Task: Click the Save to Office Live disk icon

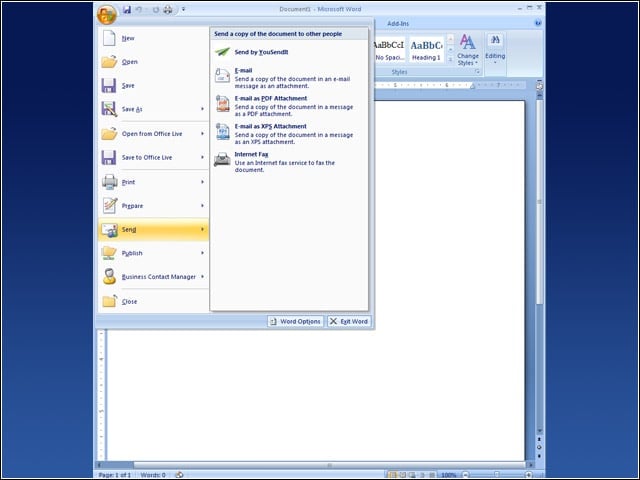Action: pyautogui.click(x=109, y=158)
